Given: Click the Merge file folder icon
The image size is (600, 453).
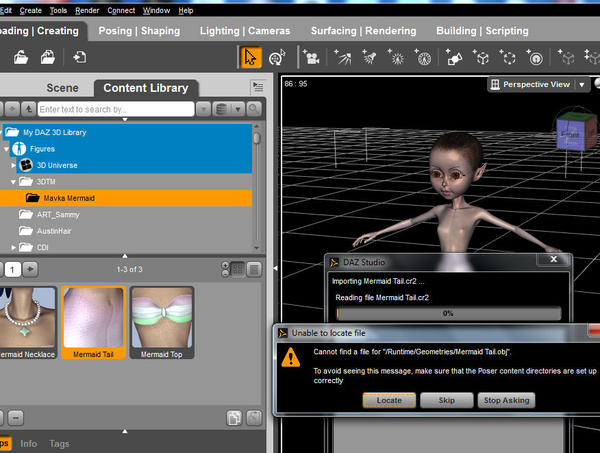Looking at the screenshot, I should (47, 58).
